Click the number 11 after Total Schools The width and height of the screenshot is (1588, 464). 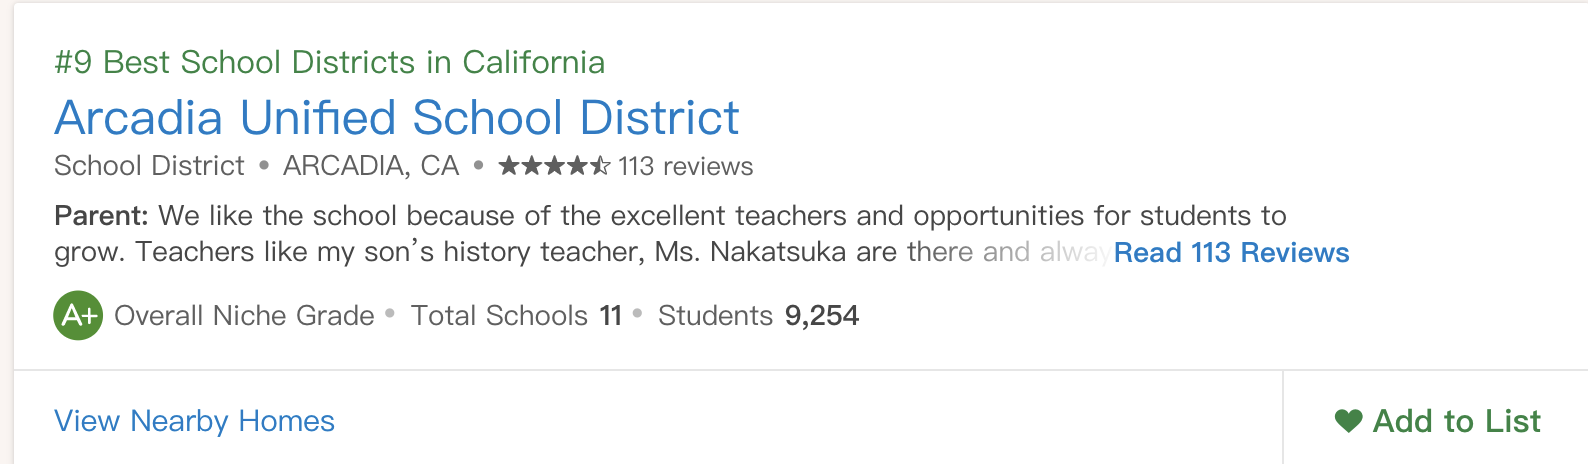tap(610, 316)
